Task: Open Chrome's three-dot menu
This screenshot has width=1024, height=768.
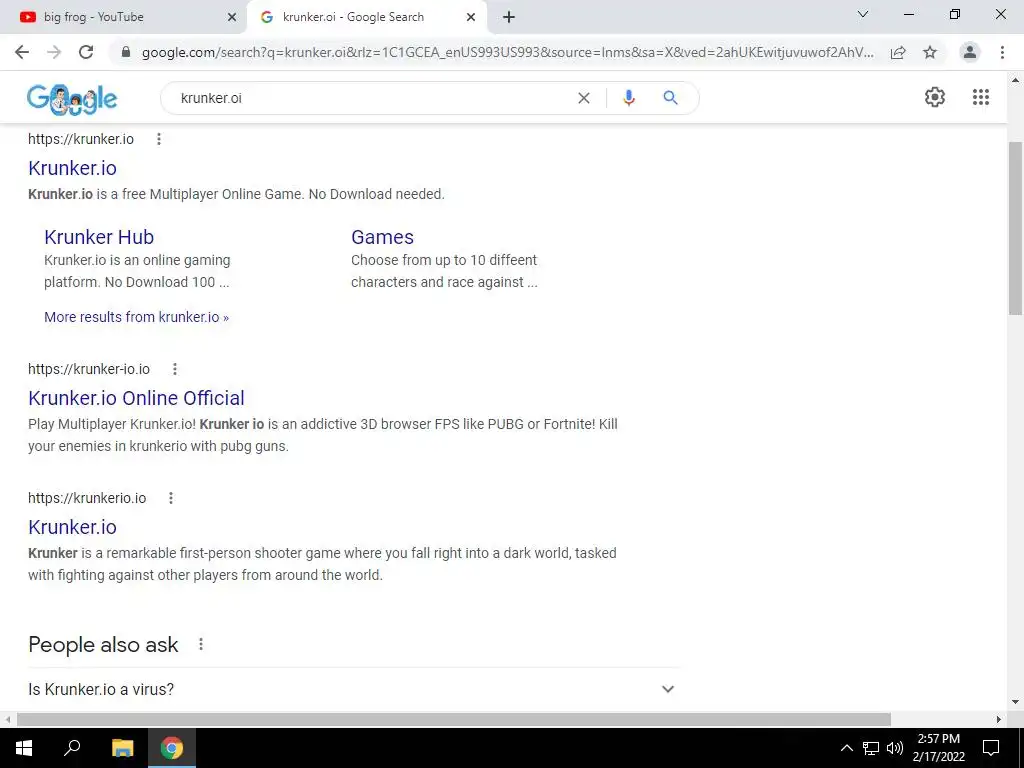Action: pos(1002,52)
